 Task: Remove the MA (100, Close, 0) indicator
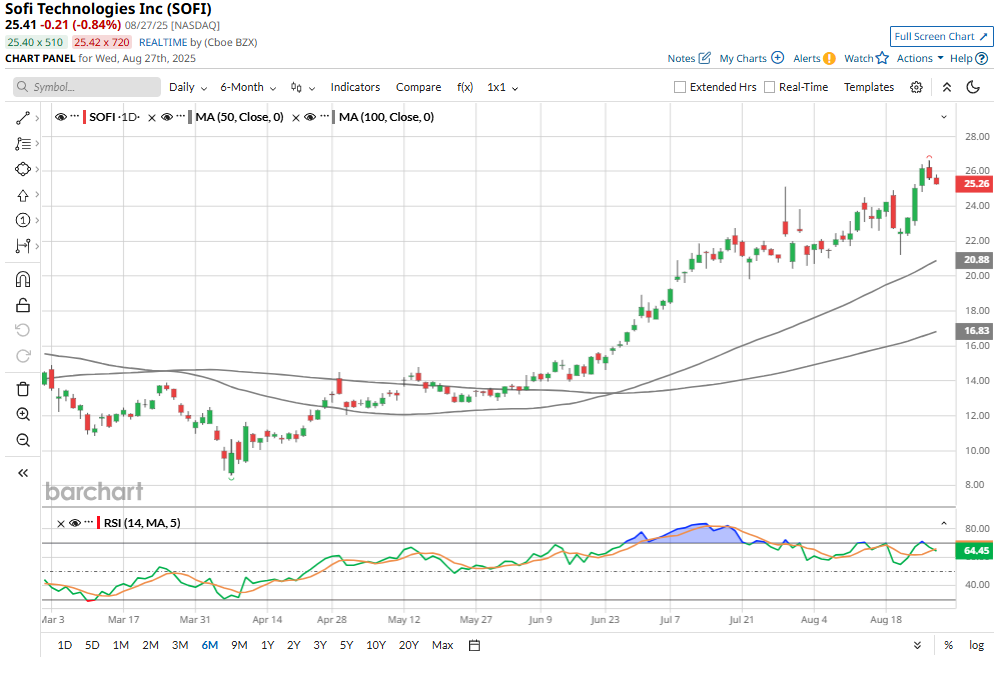(296, 118)
